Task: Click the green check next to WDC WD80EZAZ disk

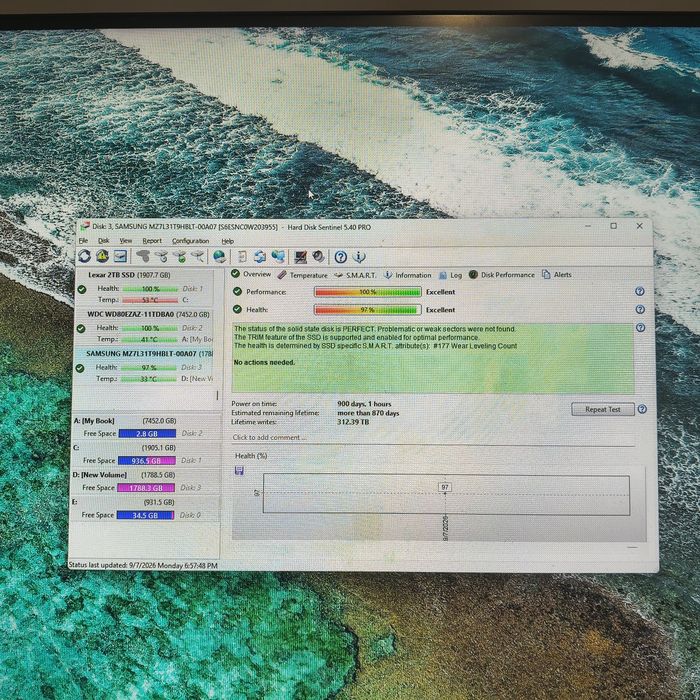Action: click(x=81, y=329)
